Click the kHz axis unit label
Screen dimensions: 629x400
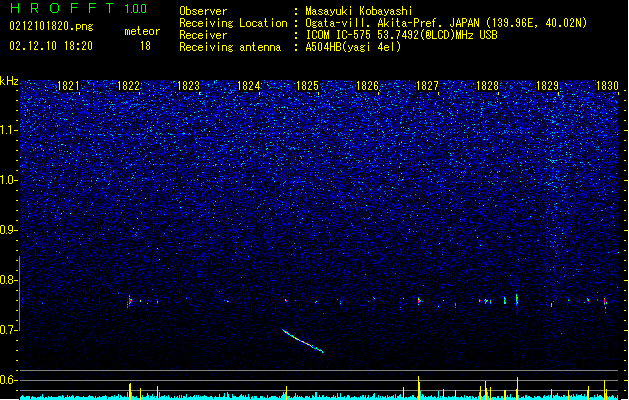click(x=9, y=81)
